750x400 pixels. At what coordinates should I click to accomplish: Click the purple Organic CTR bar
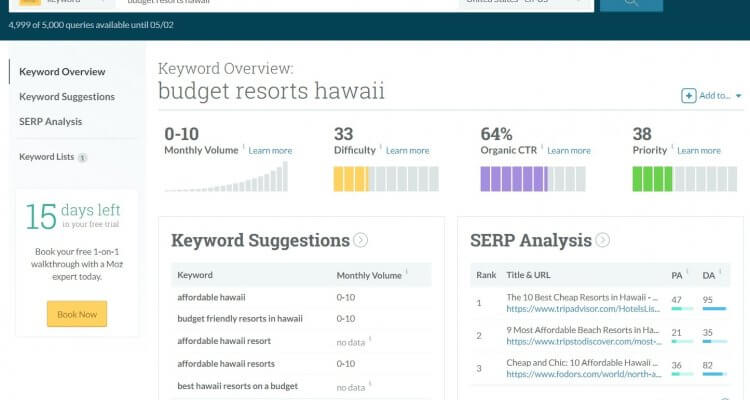tap(533, 179)
